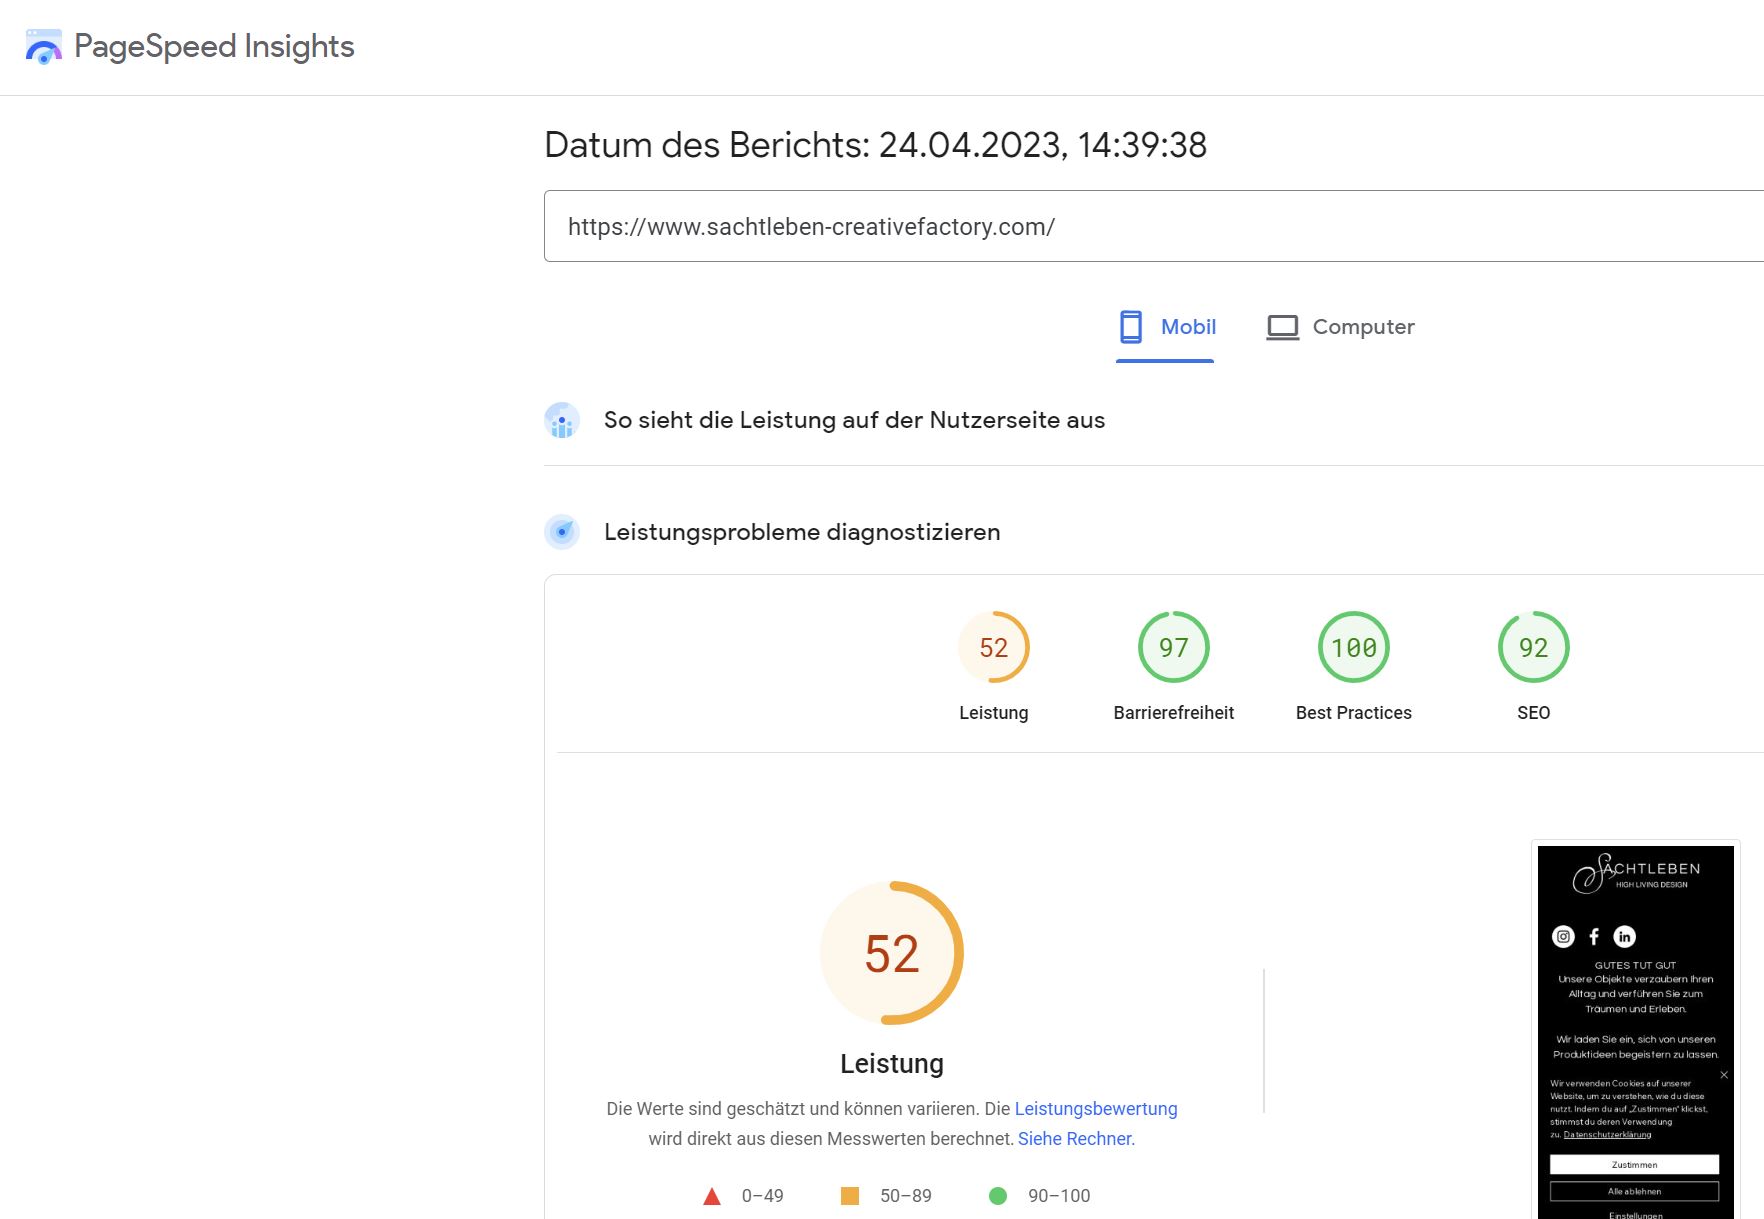Click the large 52 performance gauge
Screen dimensions: 1764x1219
point(892,953)
